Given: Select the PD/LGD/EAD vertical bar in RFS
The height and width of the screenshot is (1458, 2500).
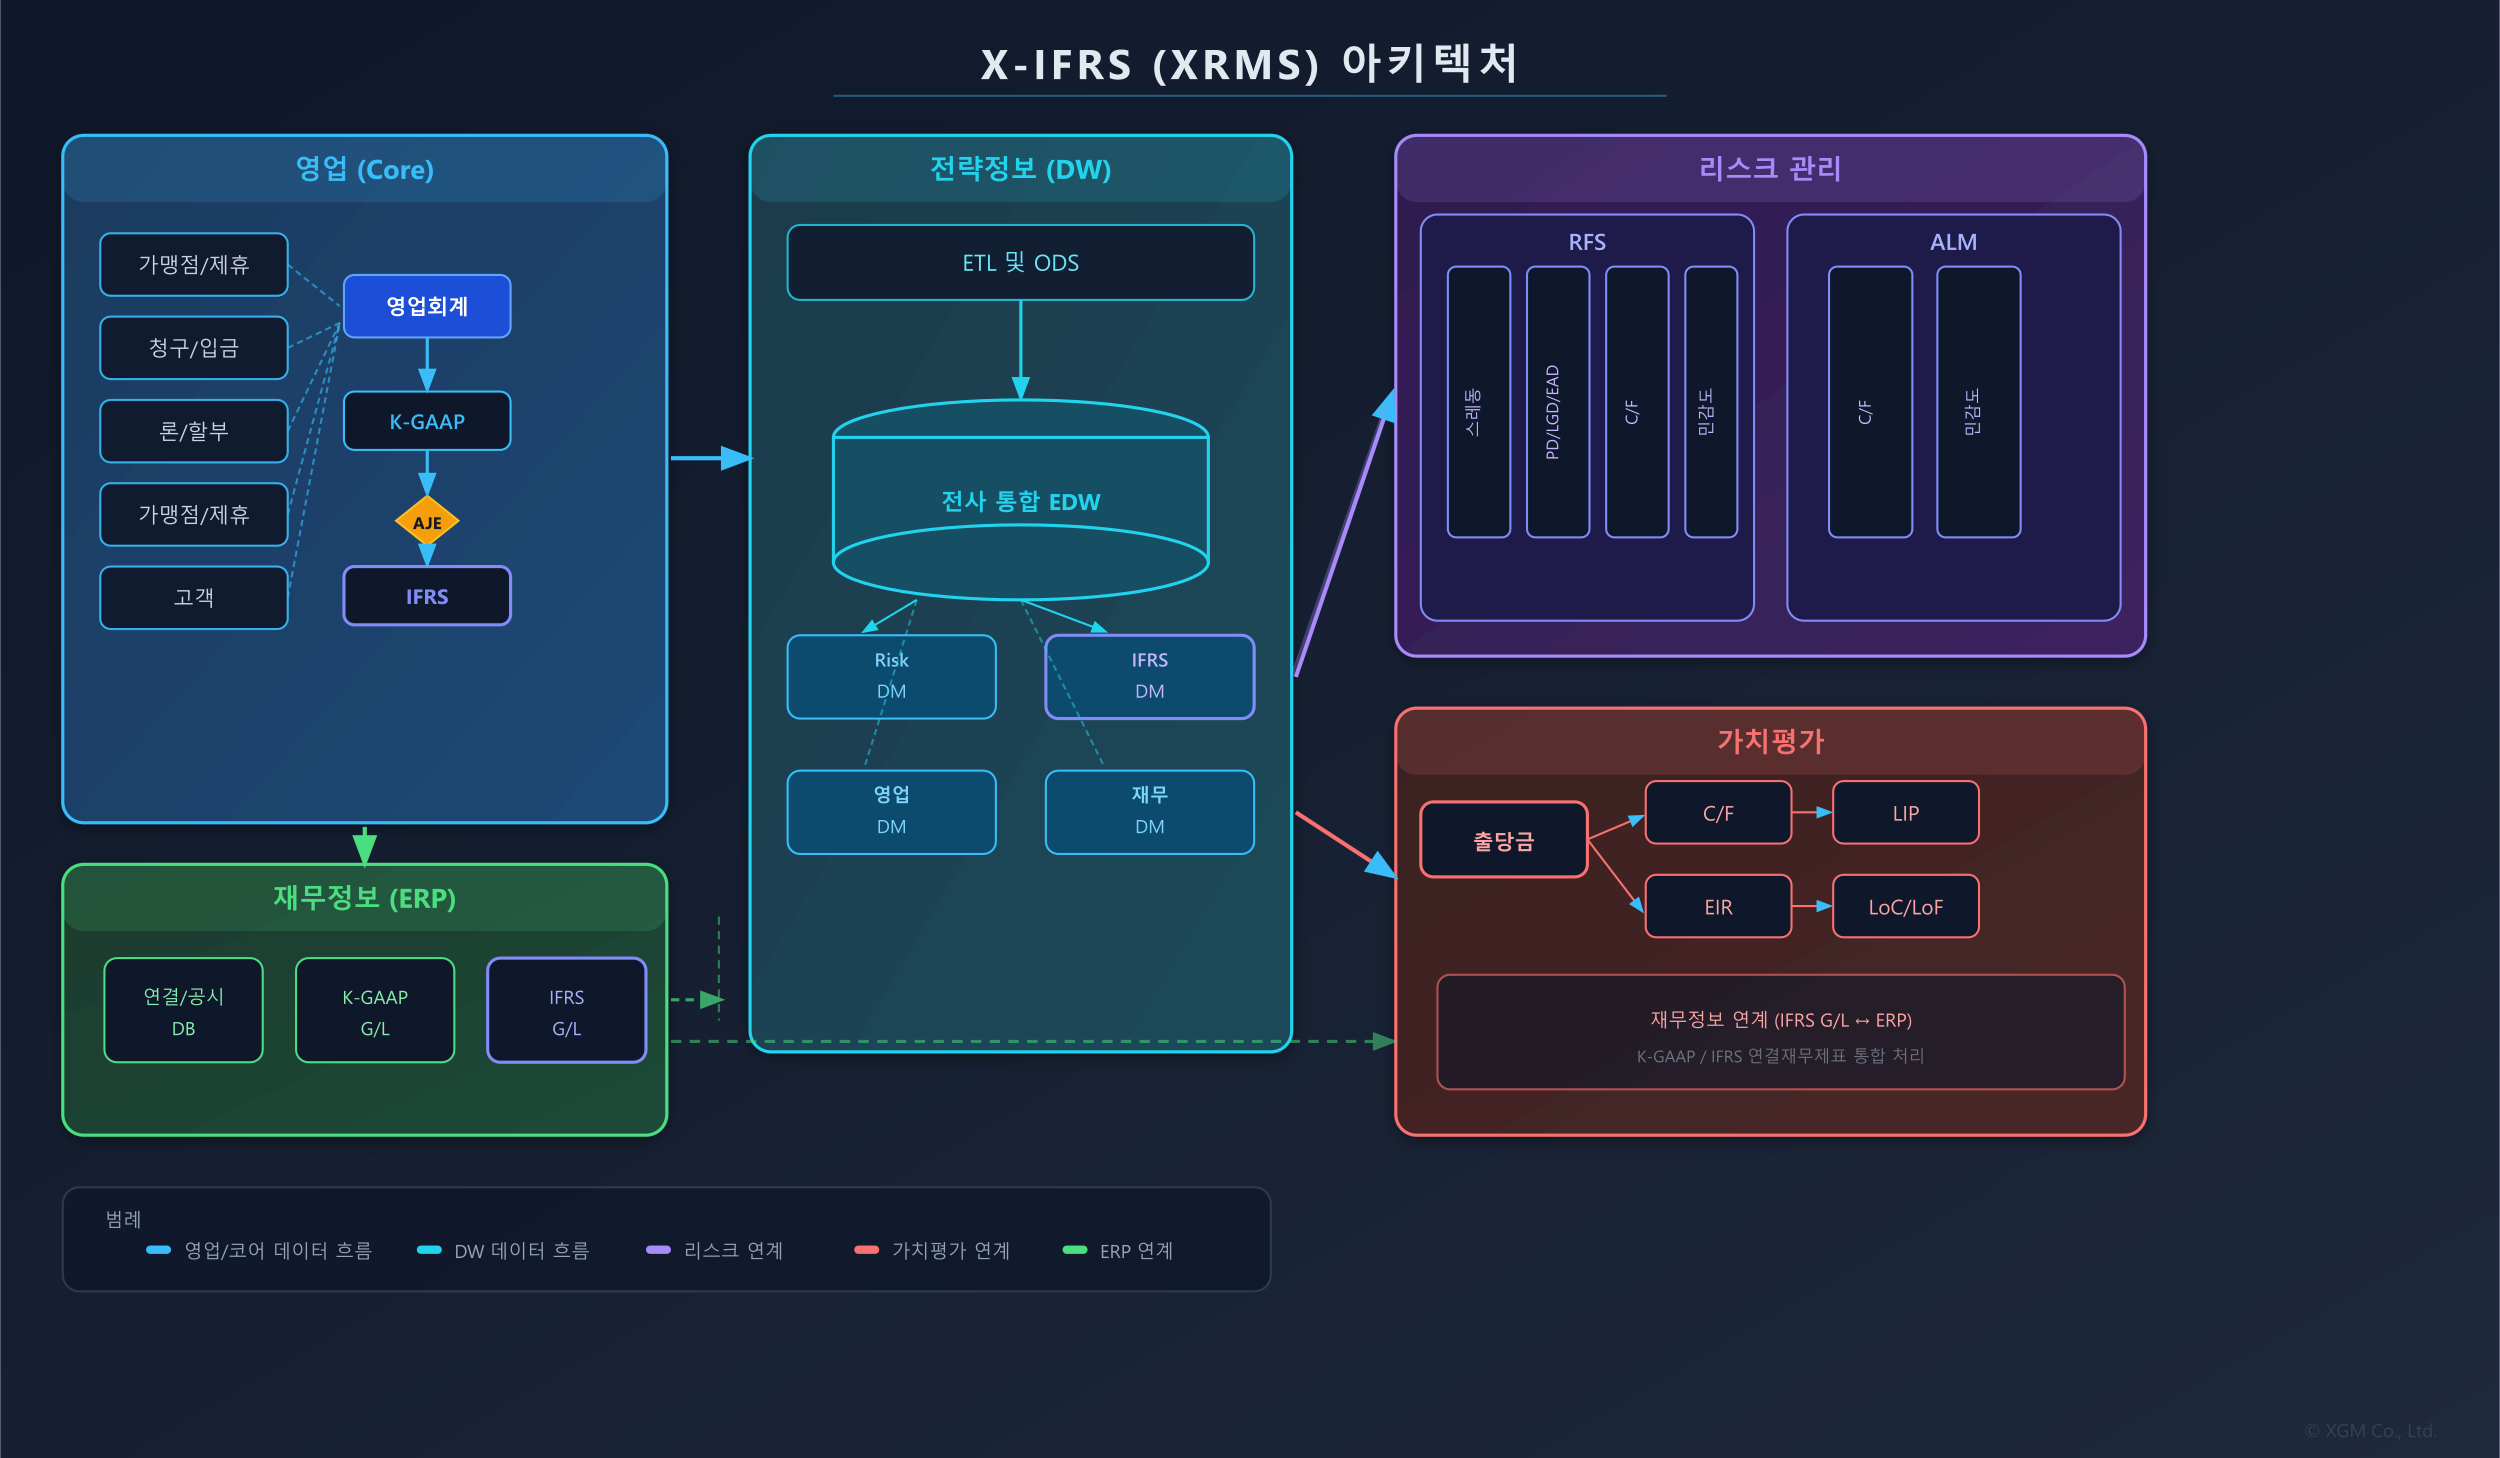Looking at the screenshot, I should click(1557, 402).
